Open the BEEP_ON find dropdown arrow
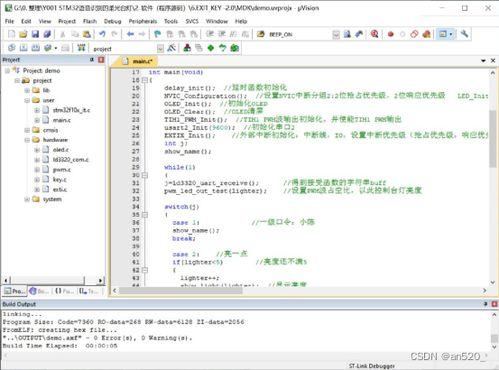This screenshot has width=499, height=370. point(336,34)
